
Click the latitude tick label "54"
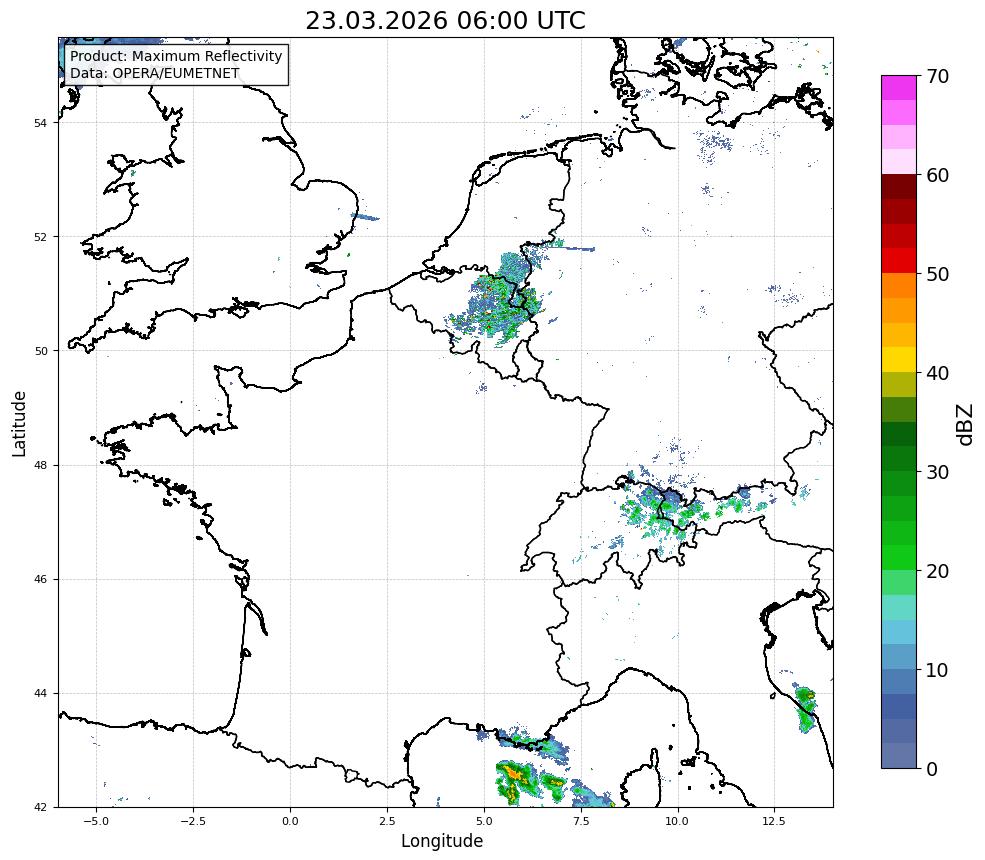click(x=40, y=123)
